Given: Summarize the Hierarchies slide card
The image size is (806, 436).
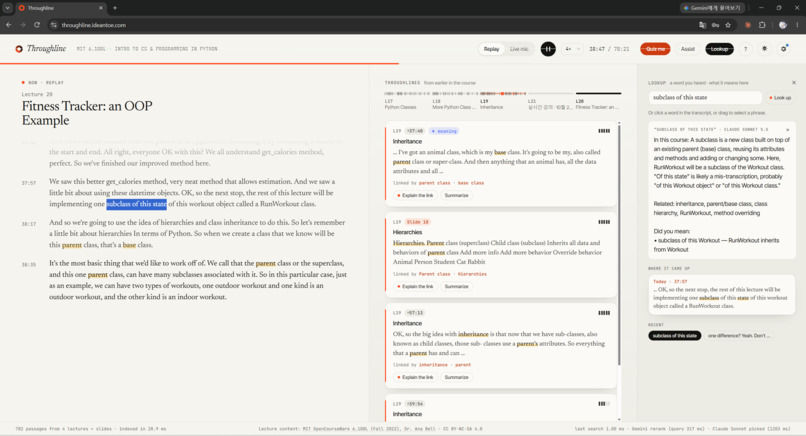Looking at the screenshot, I should 456,286.
